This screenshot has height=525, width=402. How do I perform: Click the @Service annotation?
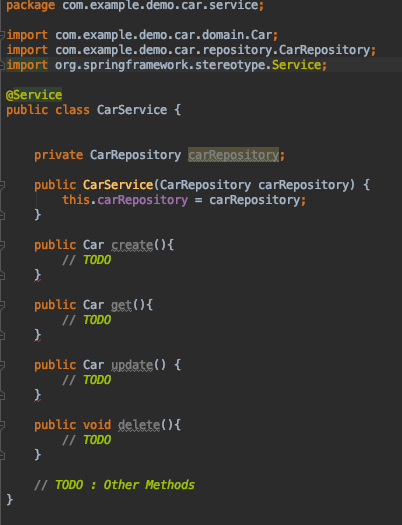pyautogui.click(x=34, y=95)
